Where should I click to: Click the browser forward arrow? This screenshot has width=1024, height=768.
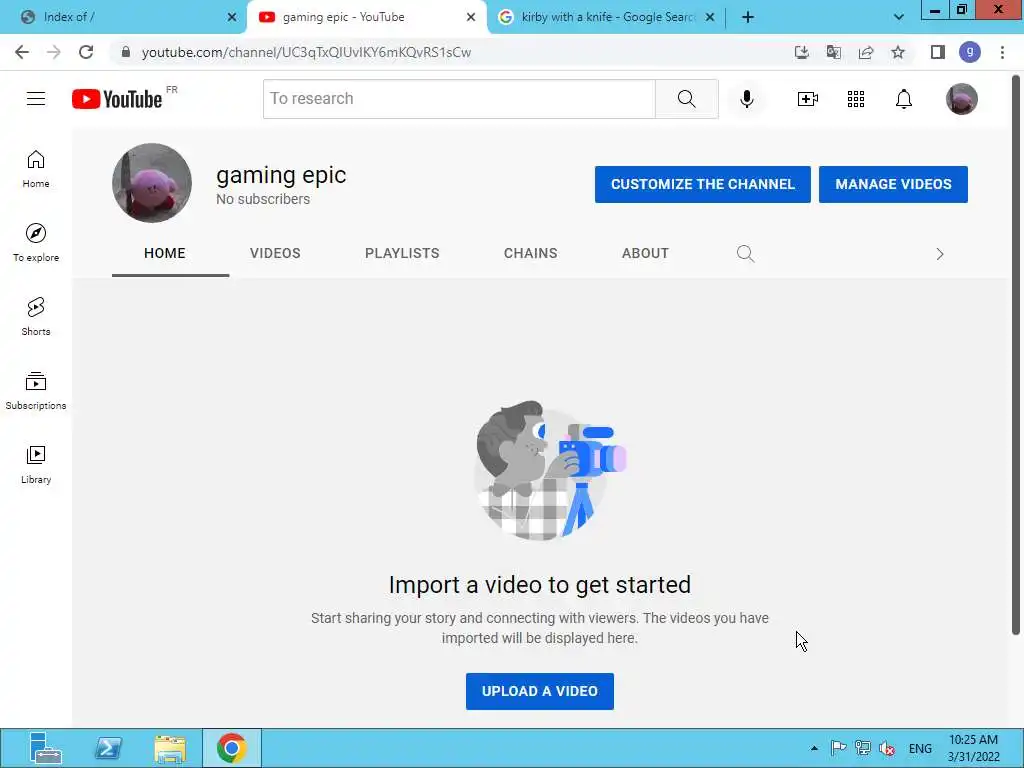(54, 52)
